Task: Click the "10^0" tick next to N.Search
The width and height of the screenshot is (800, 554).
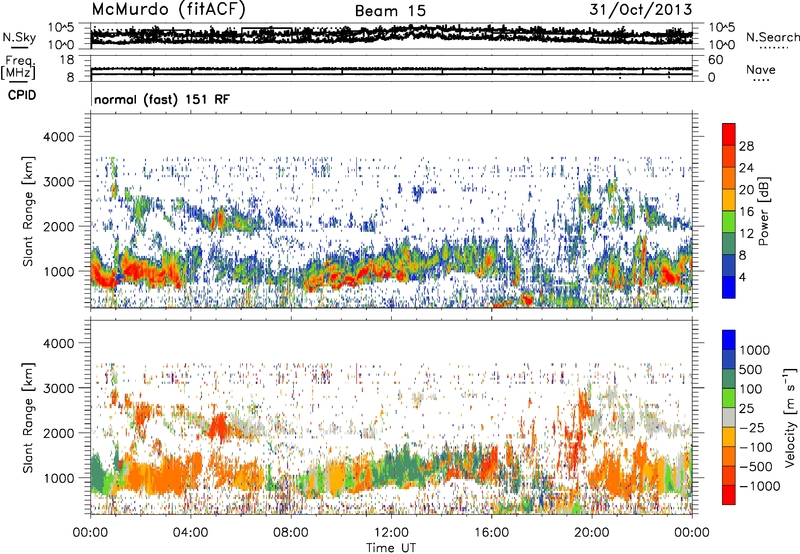Action: [722, 45]
